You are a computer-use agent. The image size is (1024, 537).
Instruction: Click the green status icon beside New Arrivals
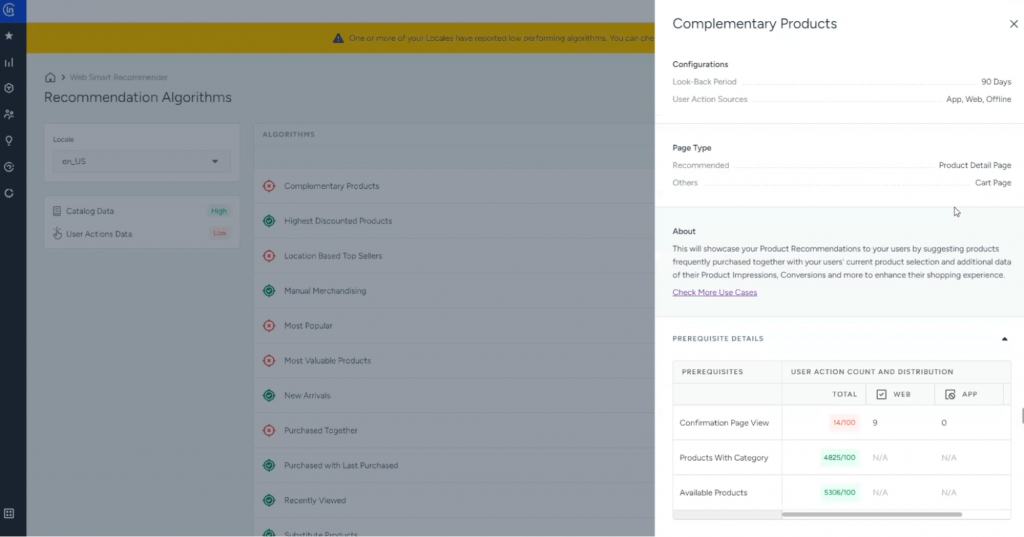click(269, 396)
